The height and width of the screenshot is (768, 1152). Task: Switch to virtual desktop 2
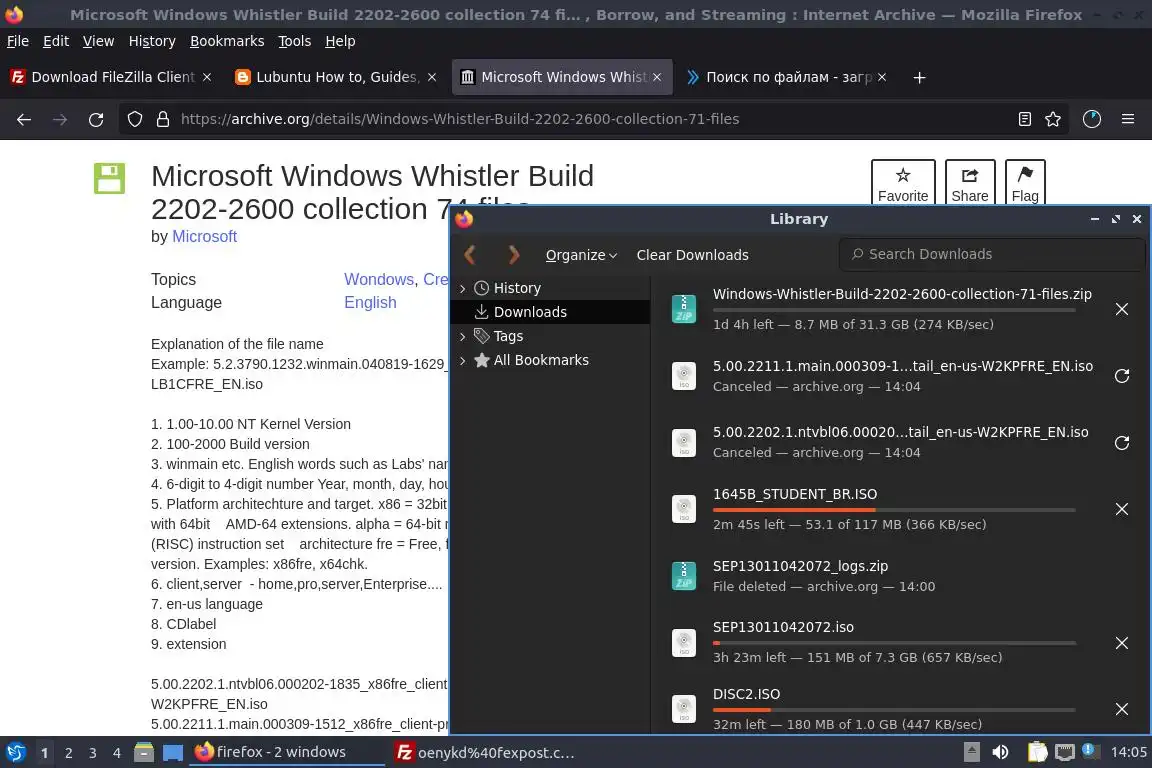[68, 753]
